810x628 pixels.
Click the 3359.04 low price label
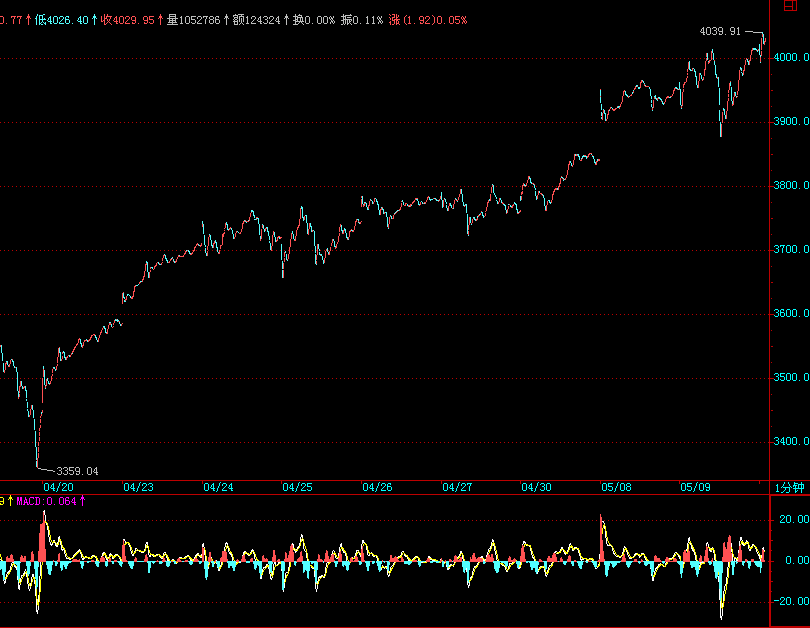click(x=77, y=471)
